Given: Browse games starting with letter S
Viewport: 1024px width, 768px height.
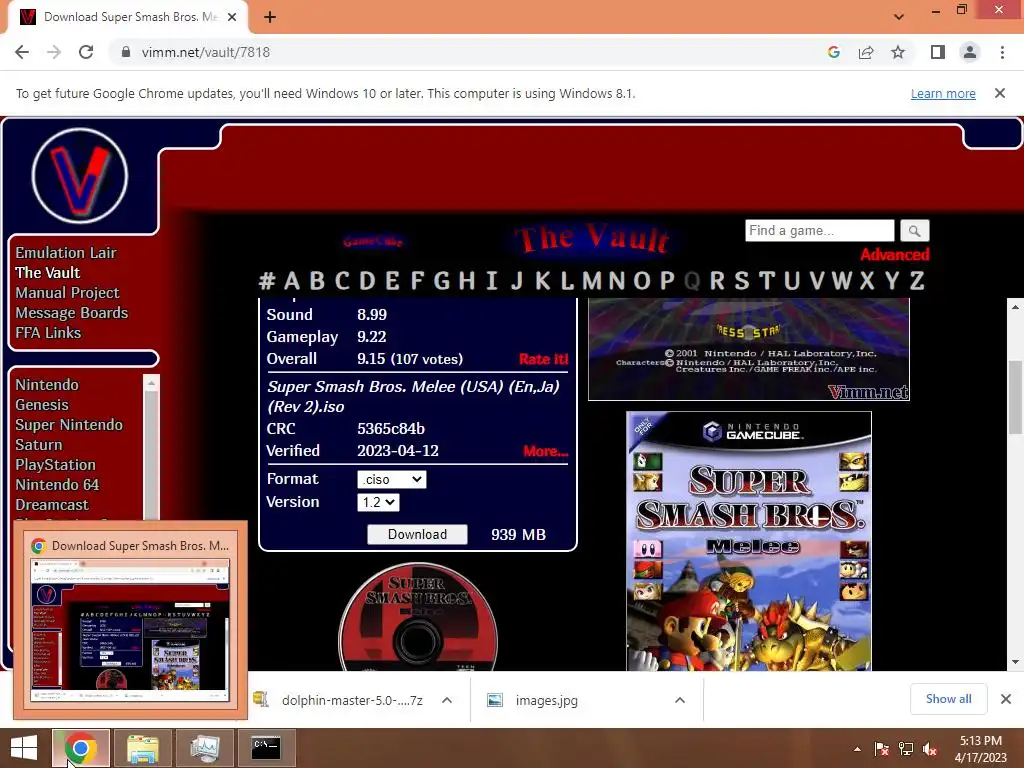Looking at the screenshot, I should coord(742,281).
